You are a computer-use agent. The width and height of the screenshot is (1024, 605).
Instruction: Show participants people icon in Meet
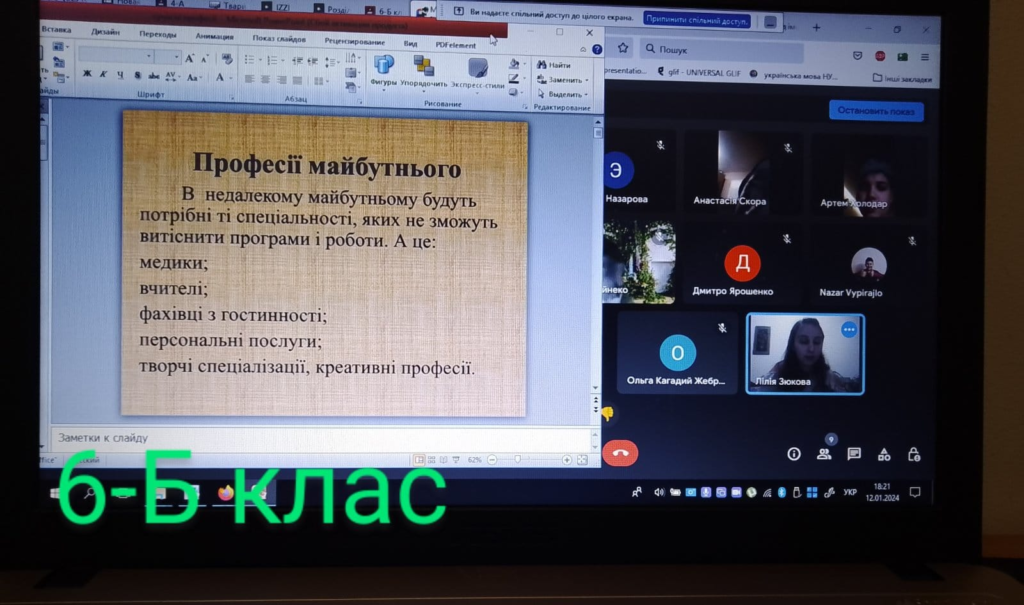pyautogui.click(x=824, y=454)
